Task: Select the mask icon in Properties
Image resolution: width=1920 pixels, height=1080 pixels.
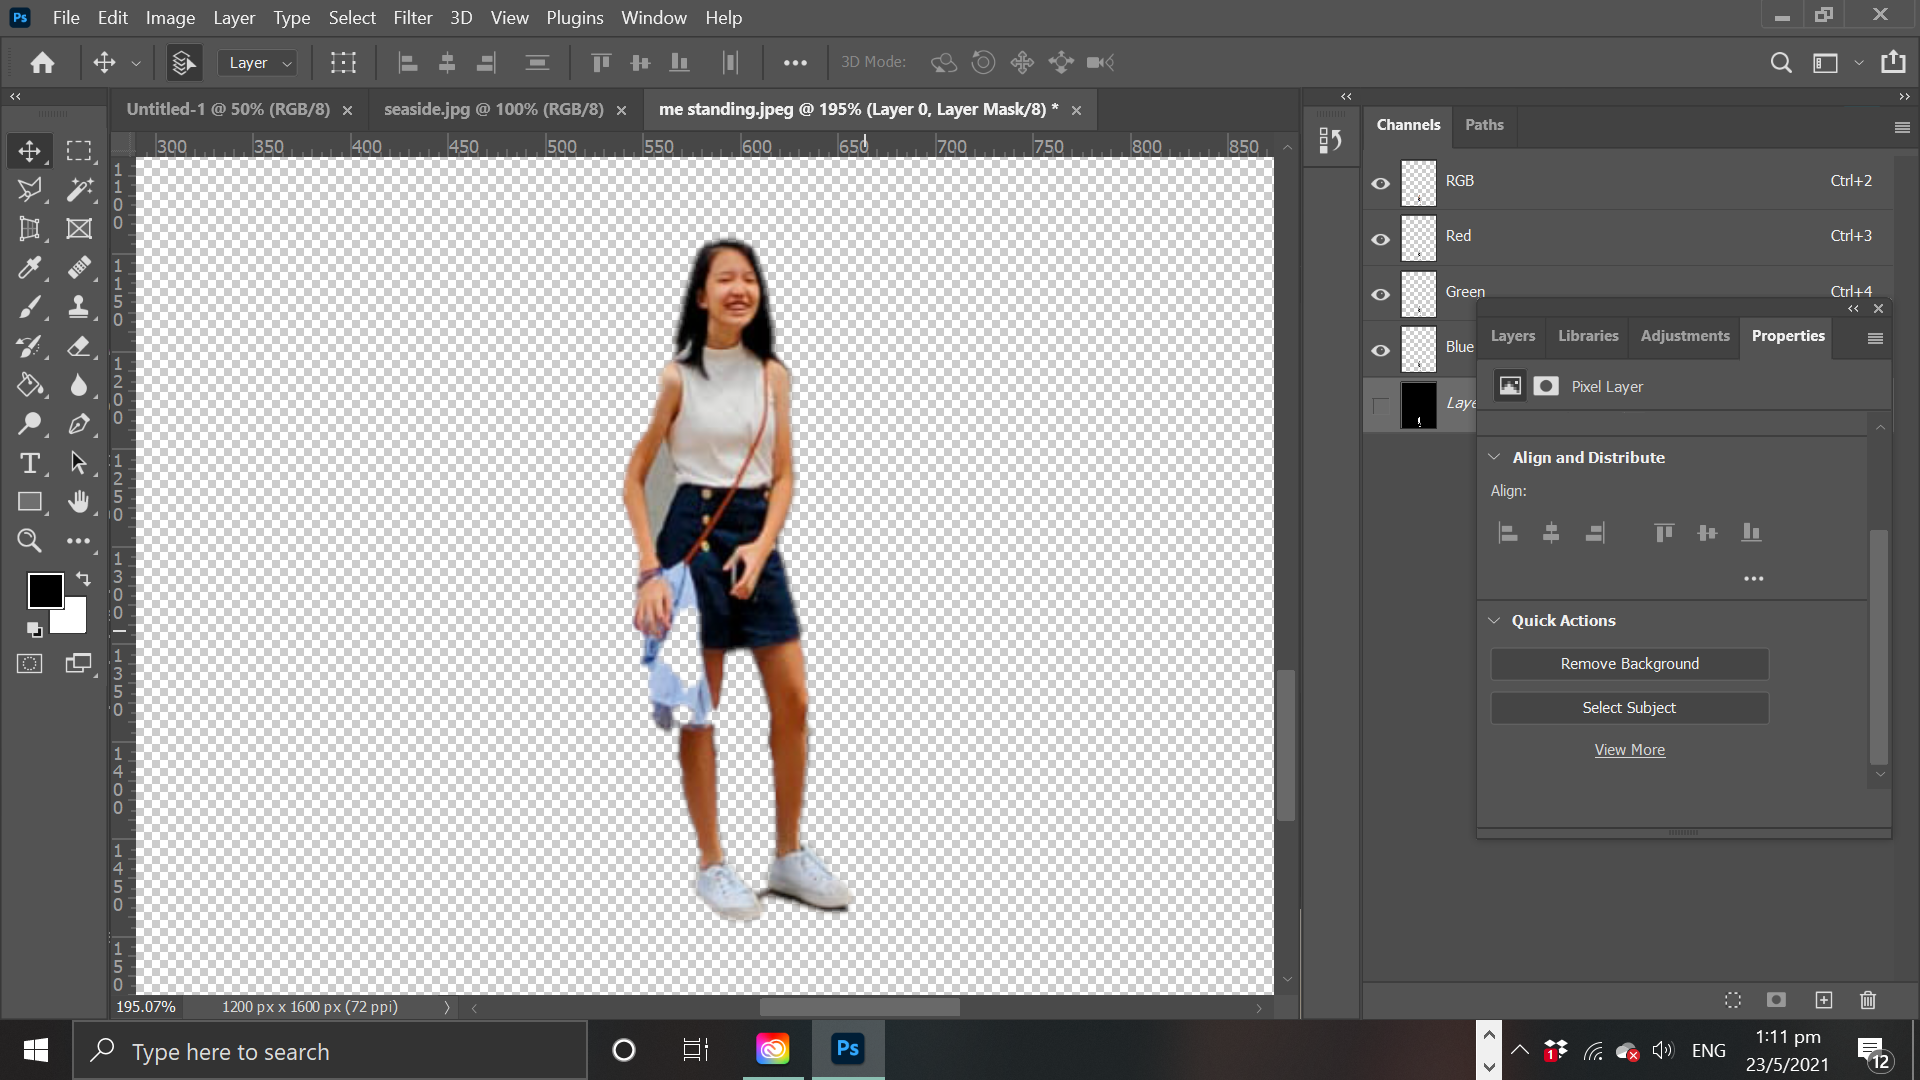Action: pos(1546,386)
